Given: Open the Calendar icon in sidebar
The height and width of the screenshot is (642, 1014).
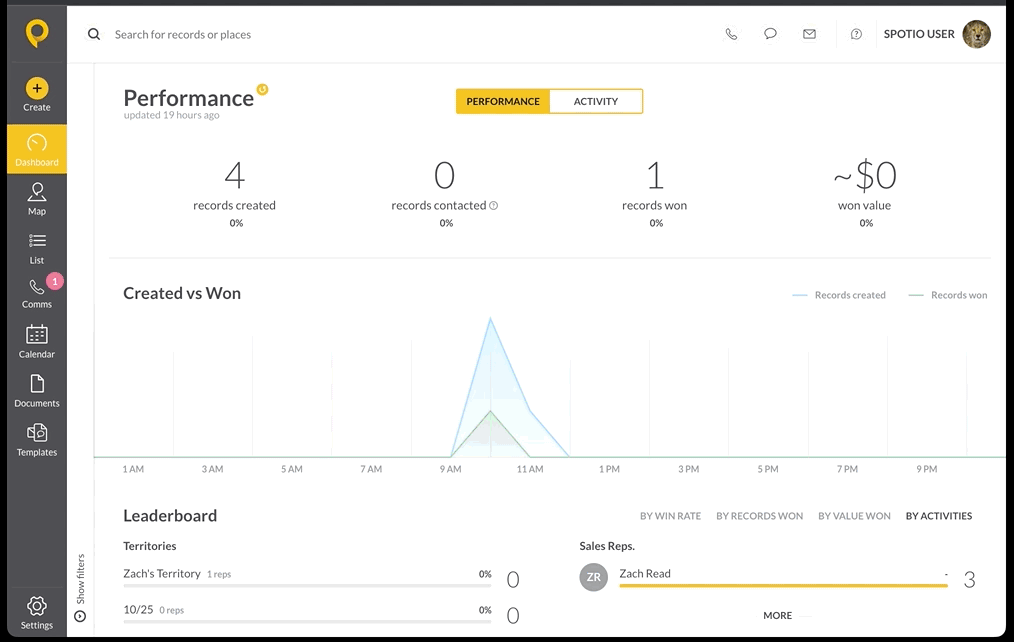Looking at the screenshot, I should (37, 342).
